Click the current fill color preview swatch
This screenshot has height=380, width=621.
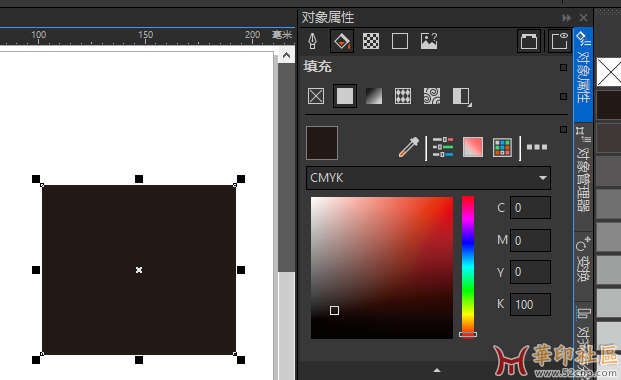click(x=322, y=143)
